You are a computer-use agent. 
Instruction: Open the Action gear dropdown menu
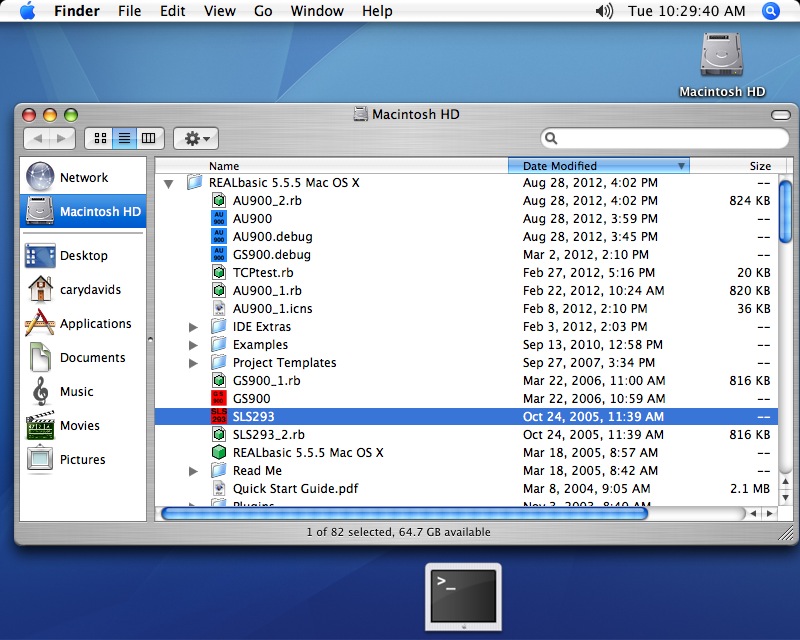(196, 138)
